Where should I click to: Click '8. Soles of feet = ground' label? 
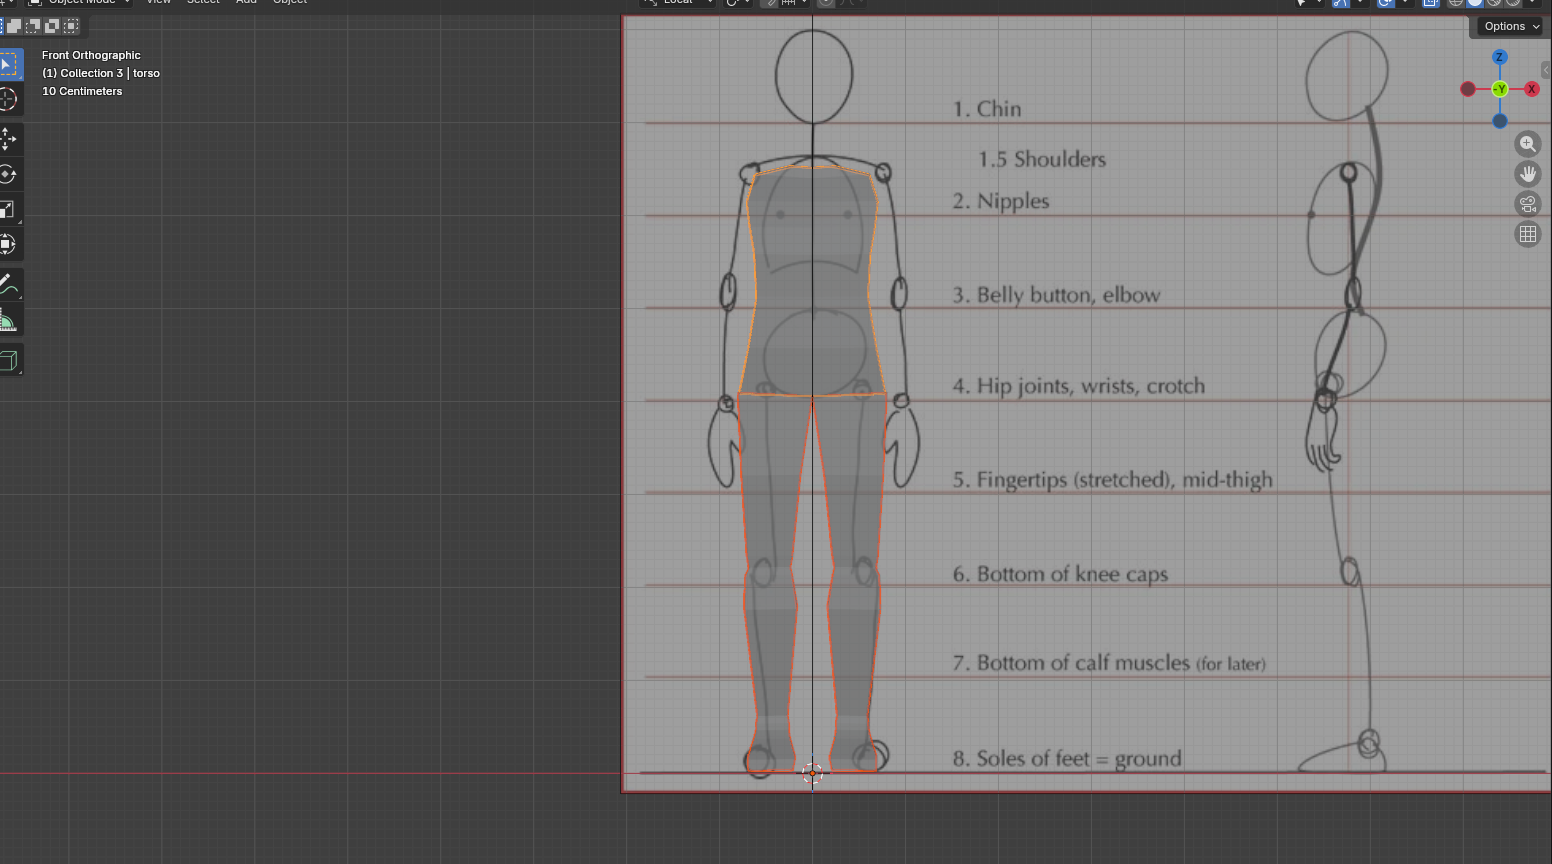click(1067, 759)
